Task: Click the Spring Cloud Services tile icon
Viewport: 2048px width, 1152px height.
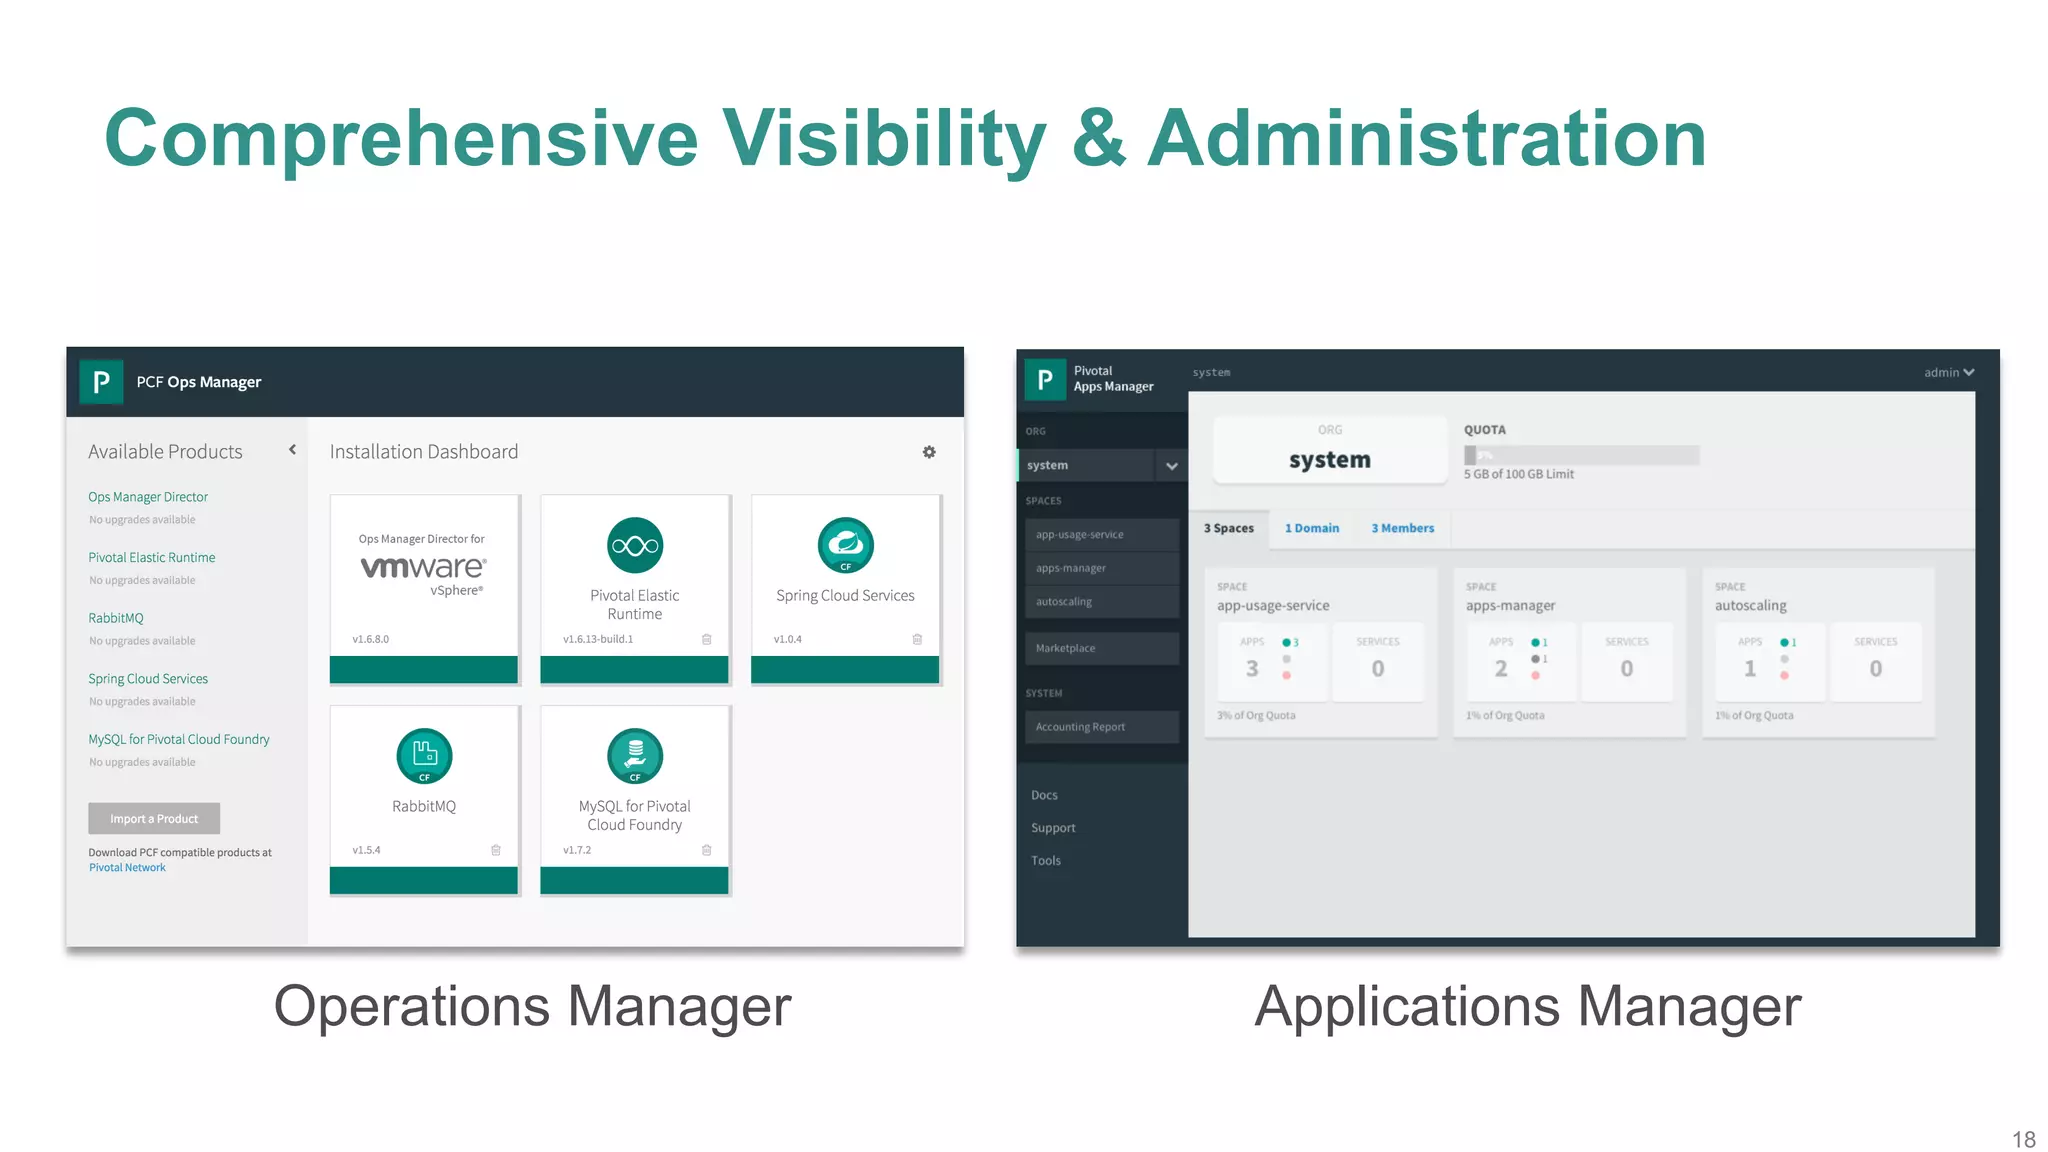Action: pos(845,545)
